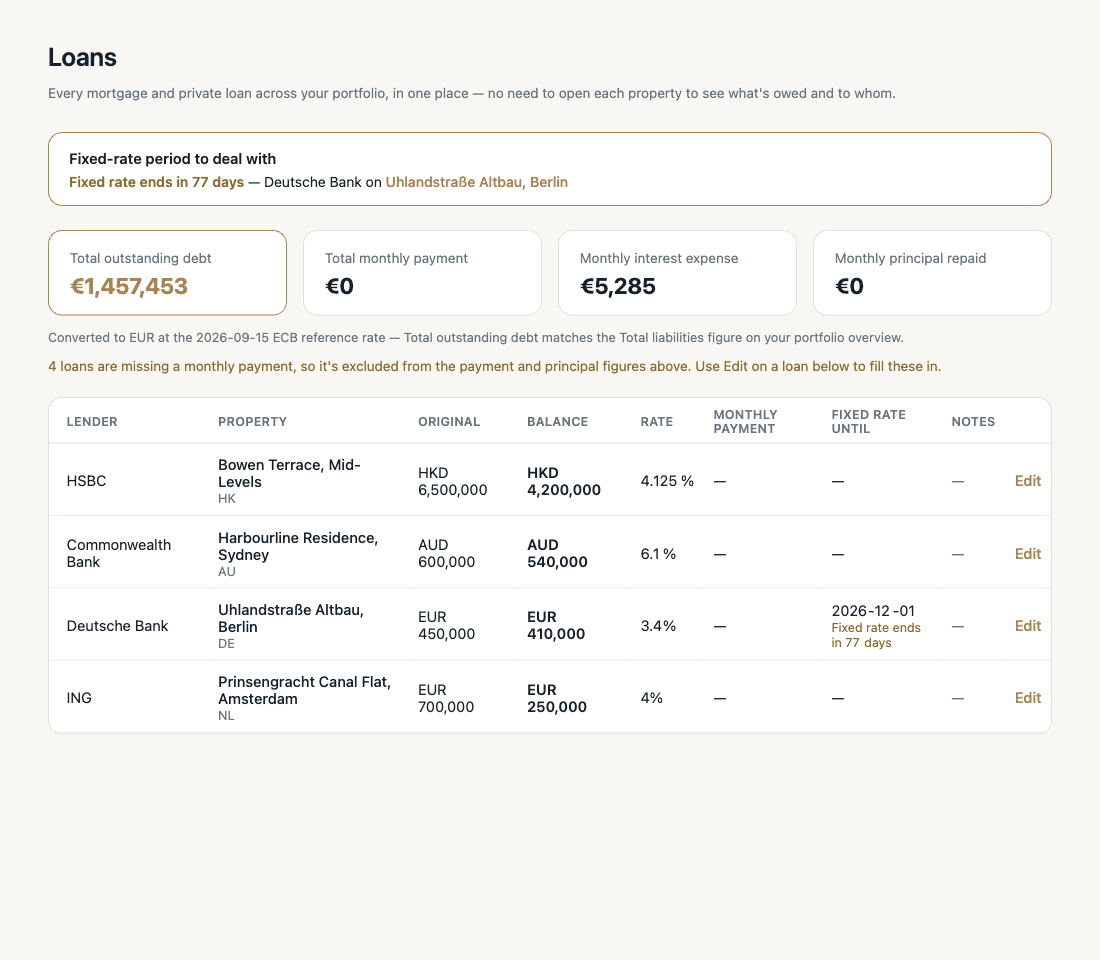
Task: Click the HKD 4,200,000 balance
Action: pyautogui.click(x=564, y=481)
